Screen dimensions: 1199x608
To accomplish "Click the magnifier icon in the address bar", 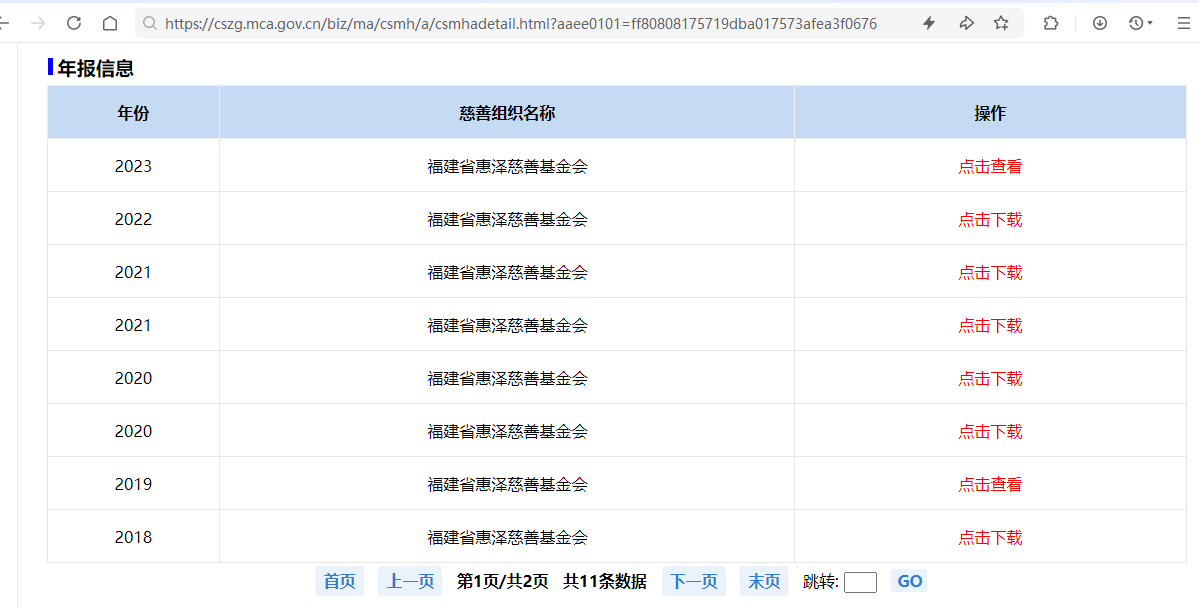I will point(150,23).
